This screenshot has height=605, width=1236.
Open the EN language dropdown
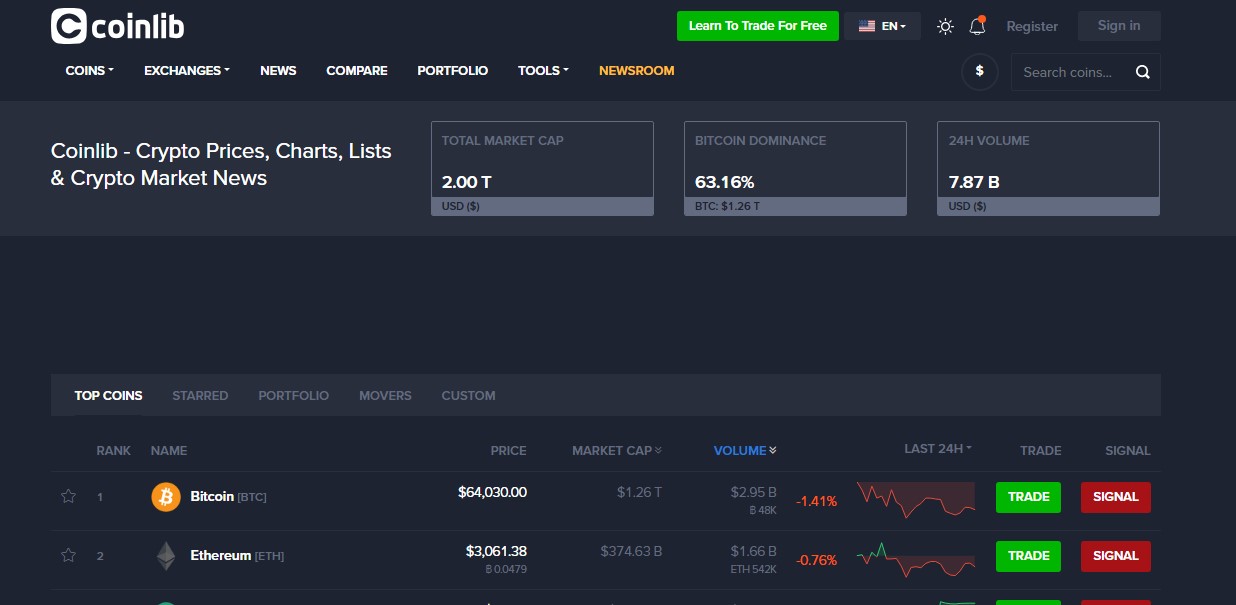pyautogui.click(x=882, y=26)
